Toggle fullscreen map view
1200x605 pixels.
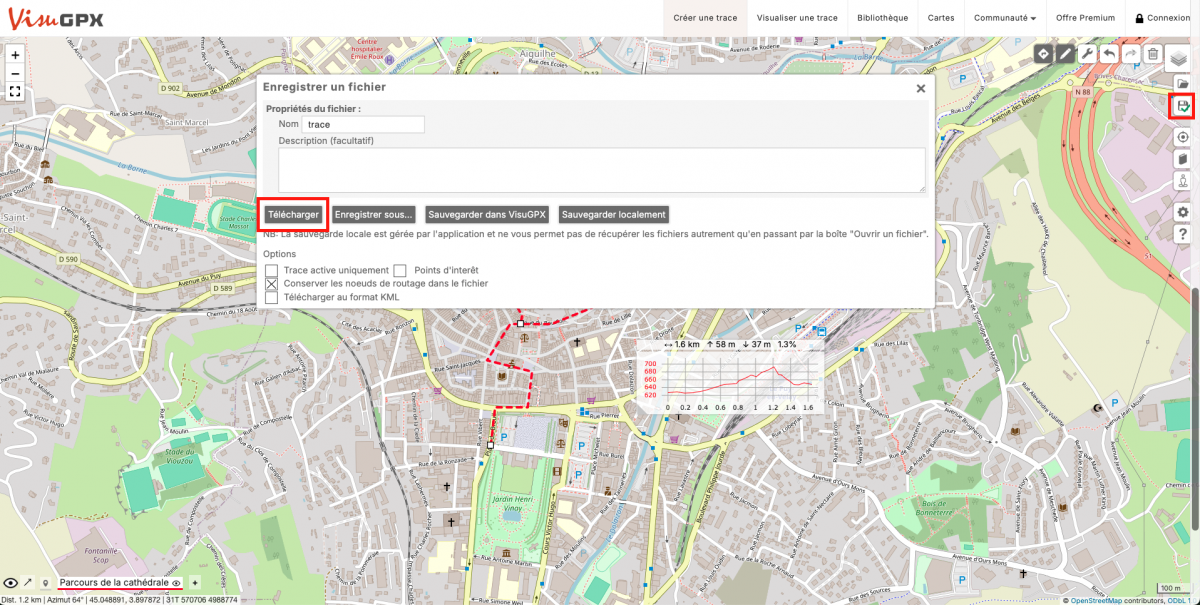click(15, 91)
